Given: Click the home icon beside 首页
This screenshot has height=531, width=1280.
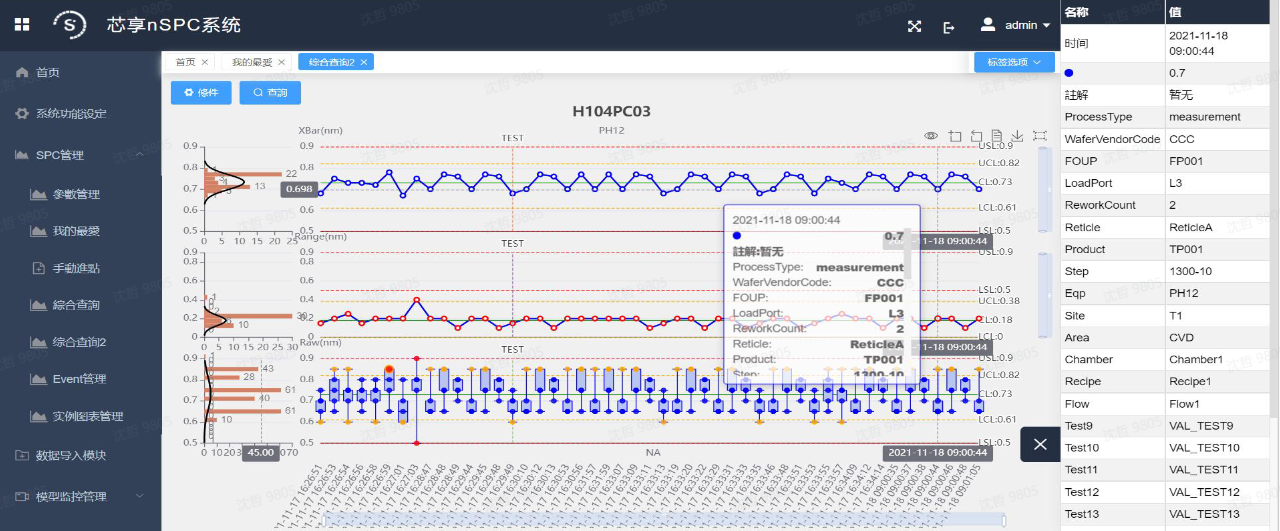Looking at the screenshot, I should coord(22,72).
